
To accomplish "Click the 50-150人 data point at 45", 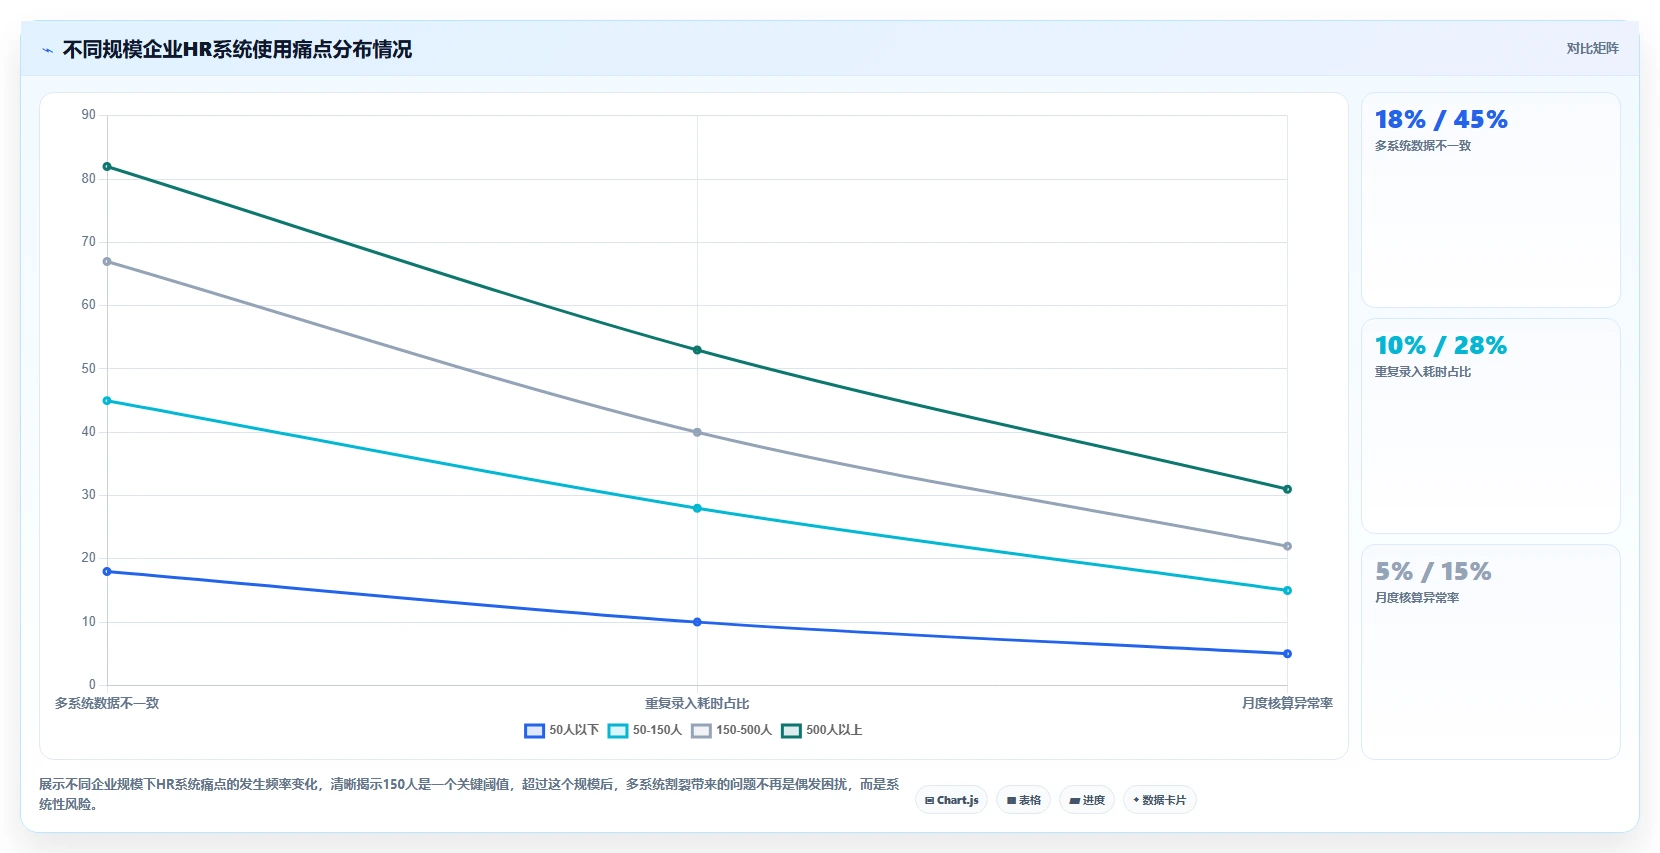I will (107, 401).
